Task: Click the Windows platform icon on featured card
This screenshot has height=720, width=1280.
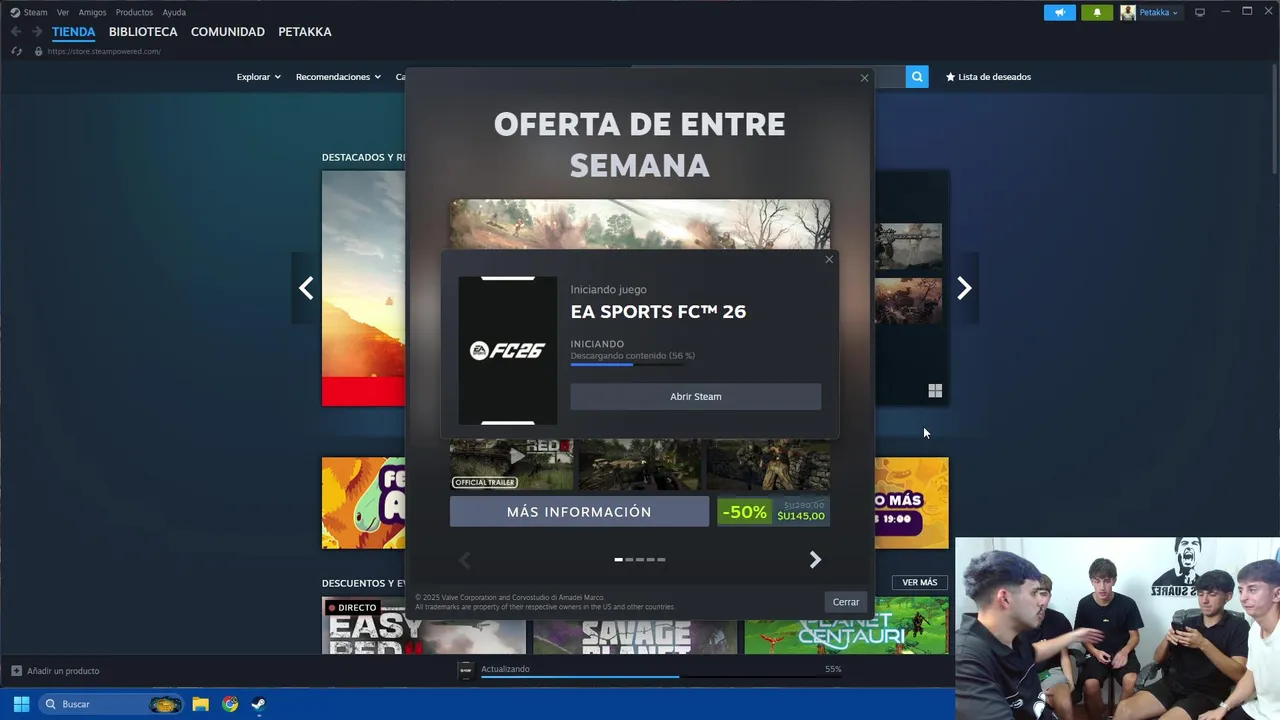Action: (935, 391)
